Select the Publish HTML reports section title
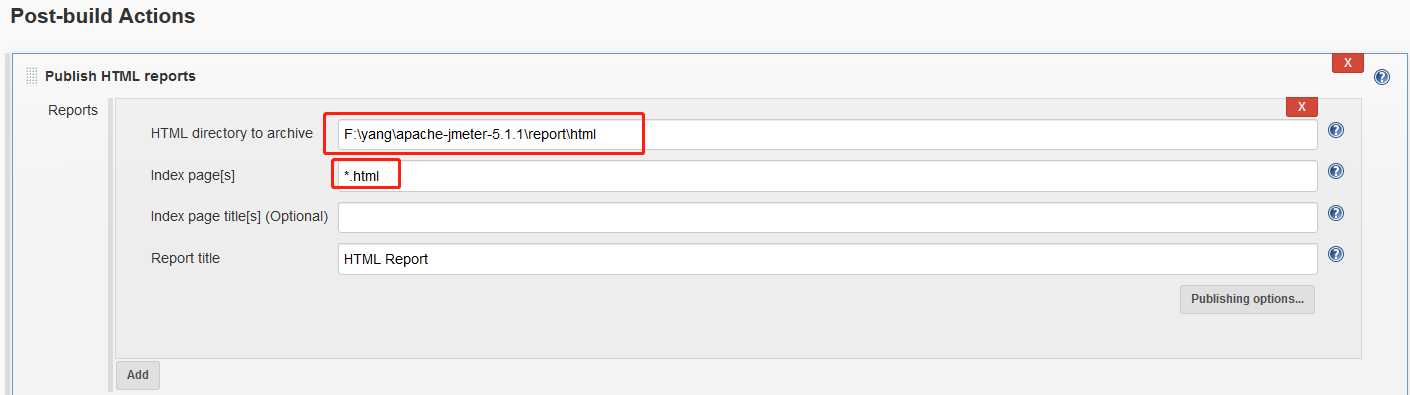The image size is (1410, 395). [120, 76]
